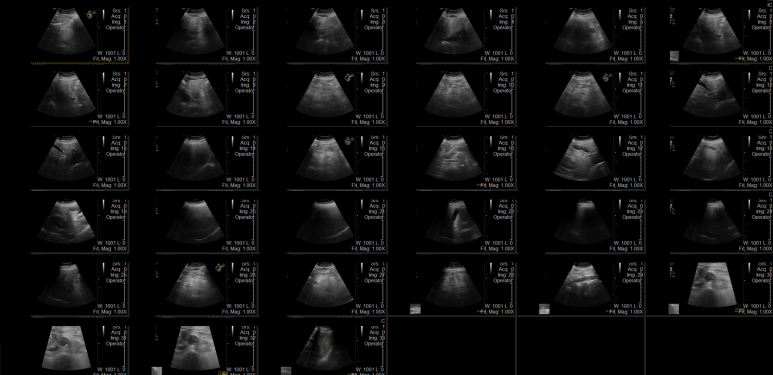Select ultrasound thumbnail Img 27
This screenshot has width=773, height=375.
325,284
